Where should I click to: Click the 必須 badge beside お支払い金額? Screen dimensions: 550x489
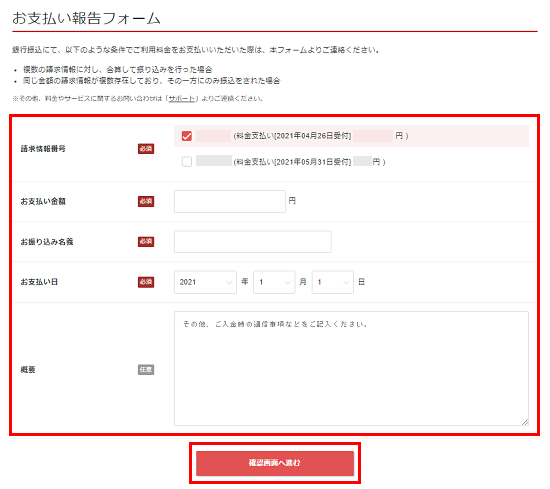point(146,201)
